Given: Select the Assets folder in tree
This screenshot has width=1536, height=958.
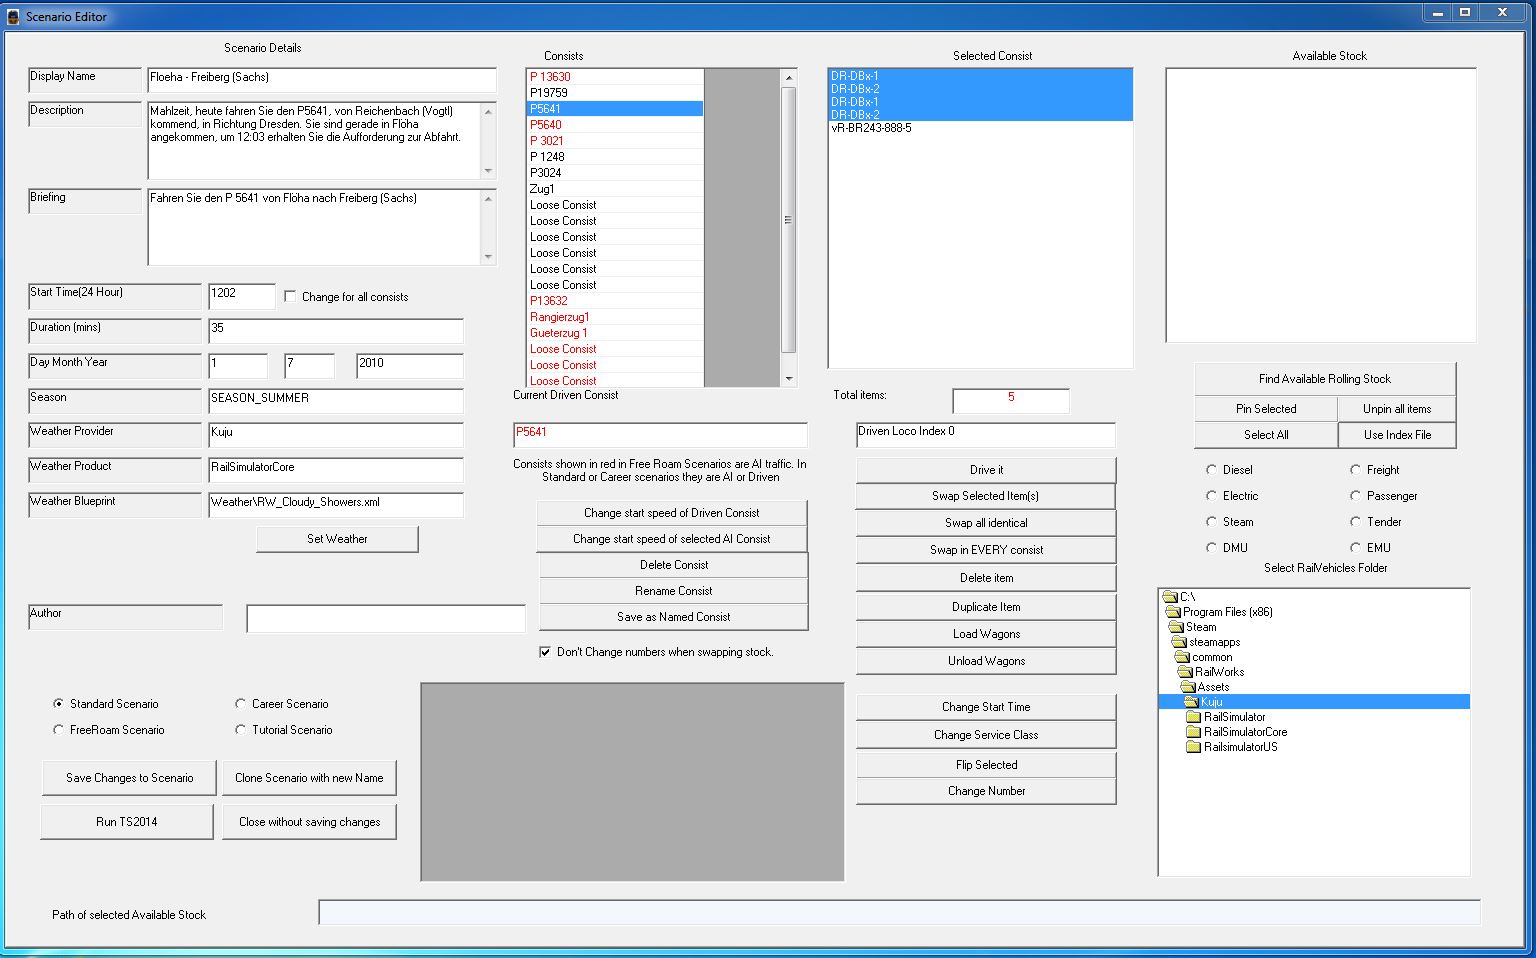Looking at the screenshot, I should (1212, 687).
